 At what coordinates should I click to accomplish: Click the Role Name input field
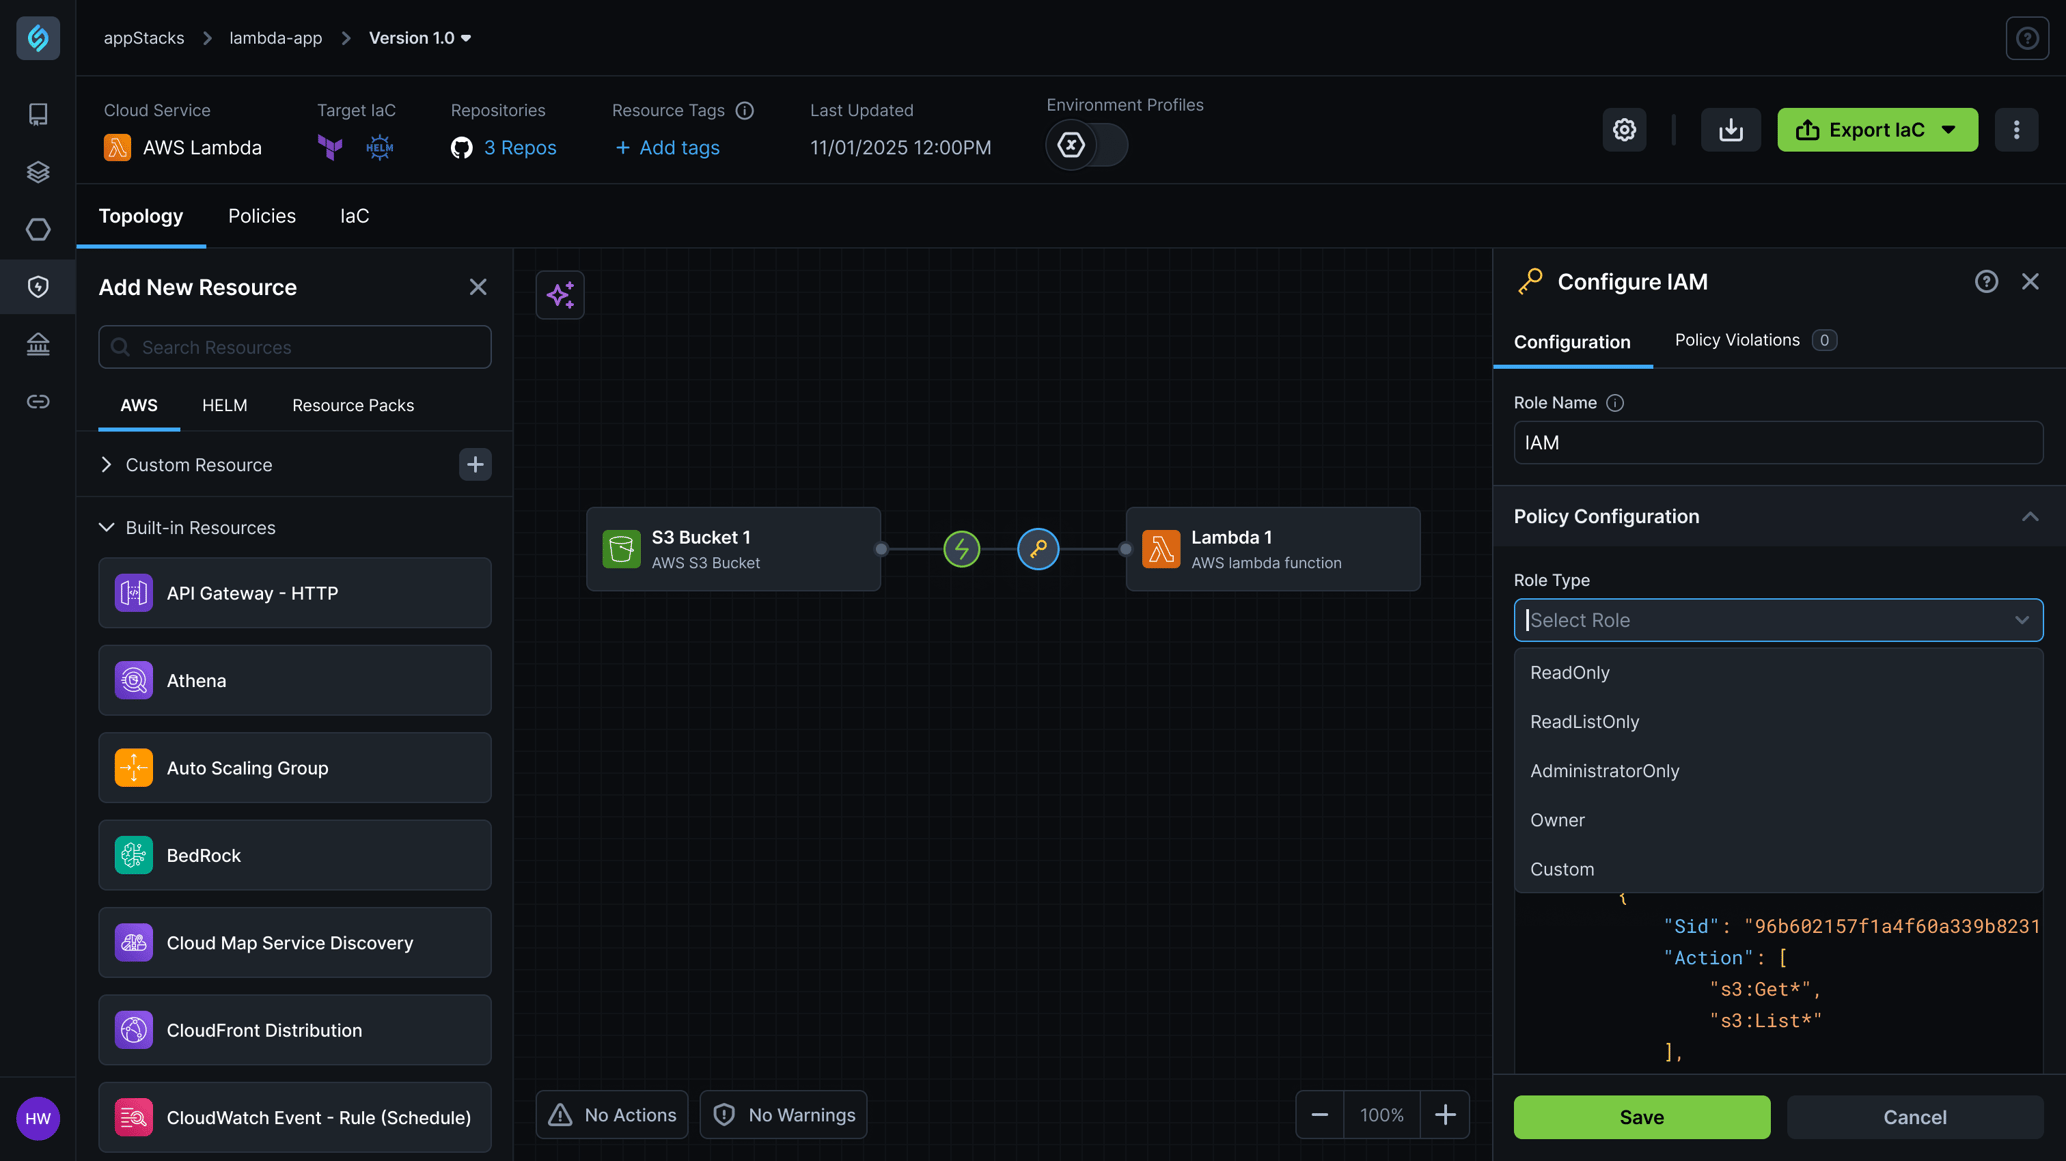(1778, 441)
